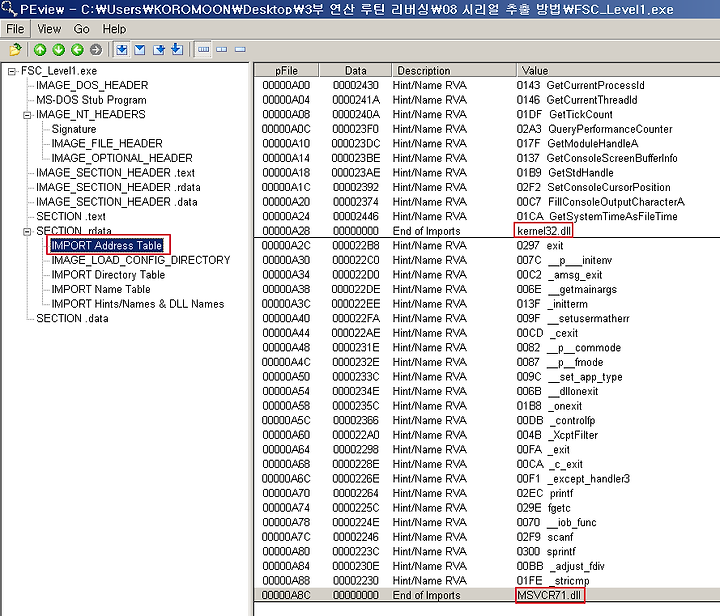720x616 pixels.
Task: Select IMAGE_FILE_HEADER in the tree
Action: (x=107, y=144)
